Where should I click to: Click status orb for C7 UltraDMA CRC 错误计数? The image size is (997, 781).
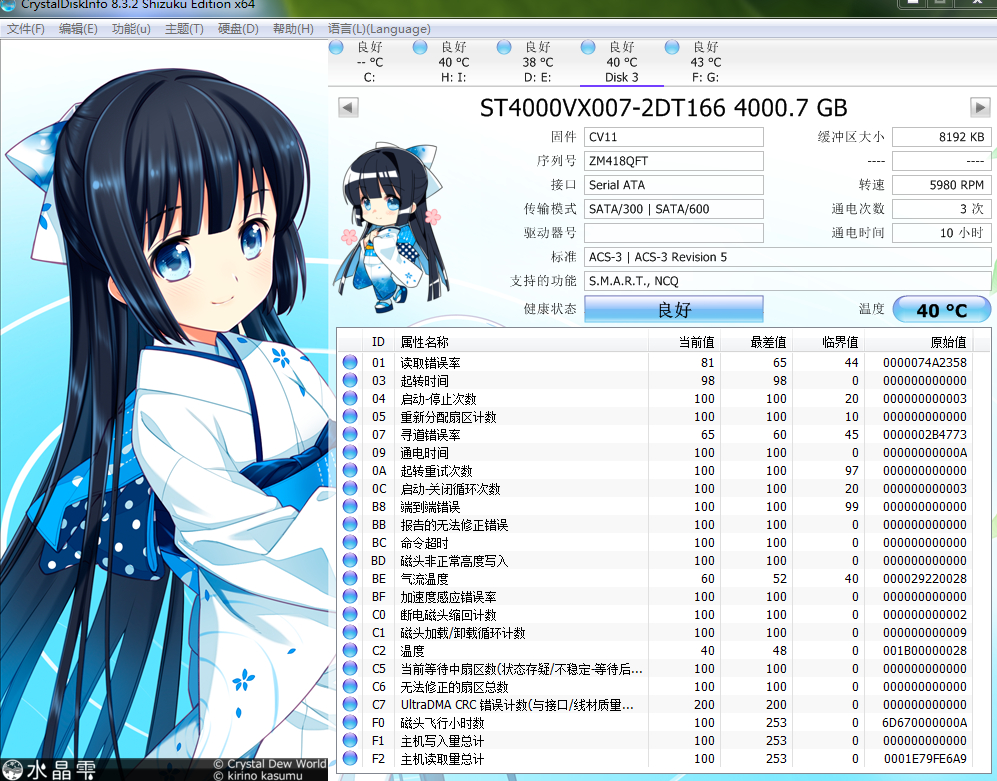coord(350,704)
